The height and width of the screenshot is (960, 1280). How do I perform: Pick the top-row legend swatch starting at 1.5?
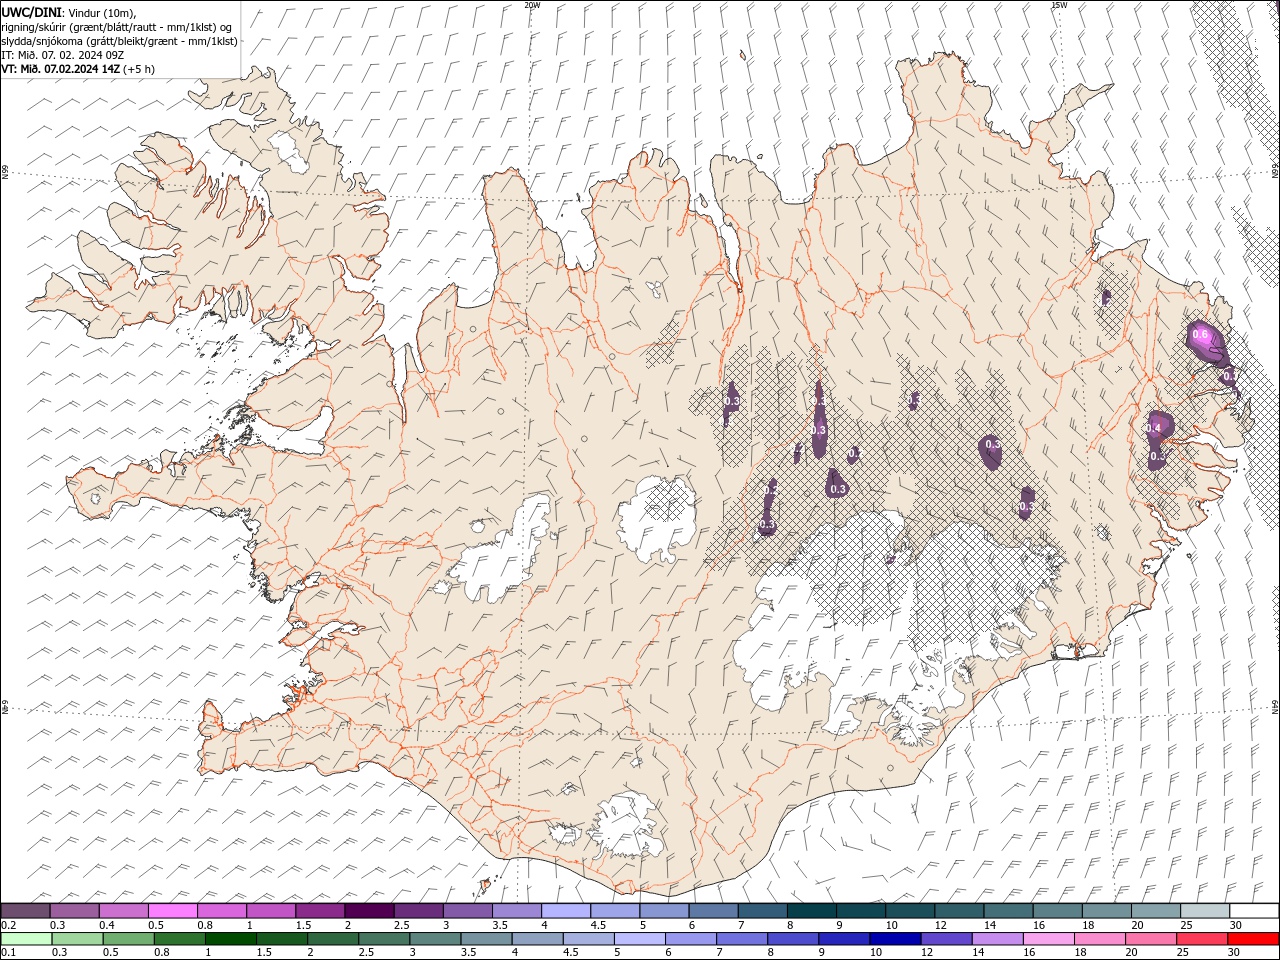coord(320,911)
